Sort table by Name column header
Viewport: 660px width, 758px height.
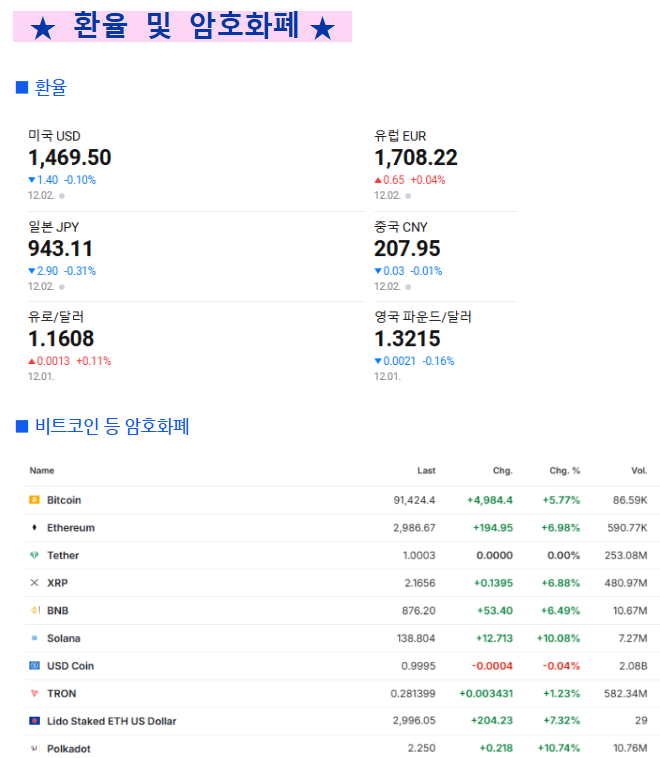(42, 470)
